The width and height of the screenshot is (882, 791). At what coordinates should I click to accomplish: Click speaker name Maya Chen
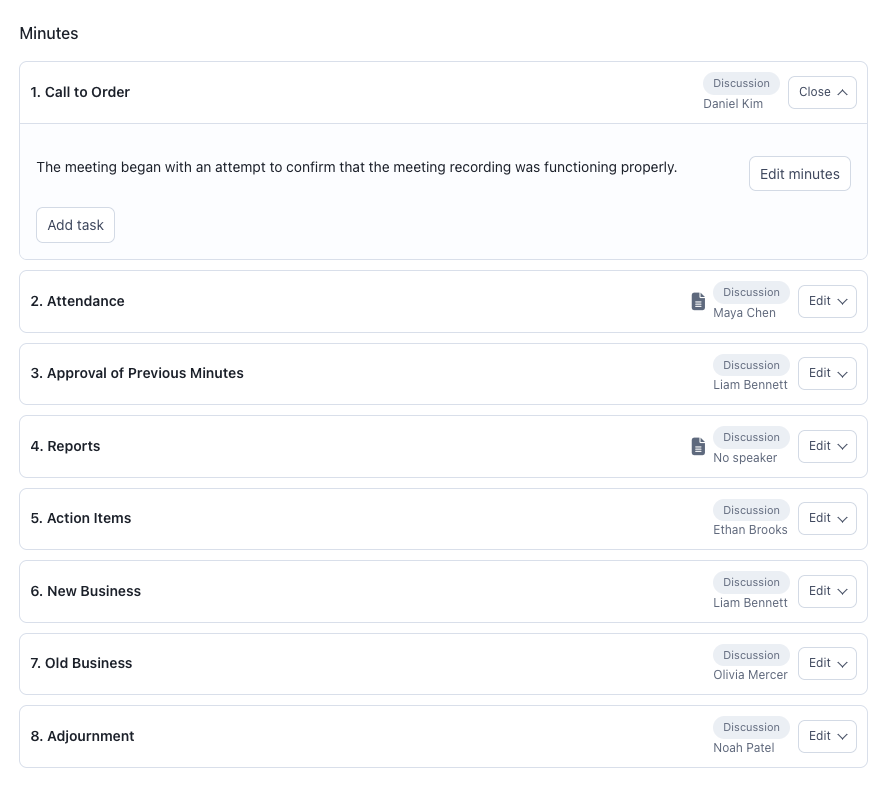click(x=744, y=313)
